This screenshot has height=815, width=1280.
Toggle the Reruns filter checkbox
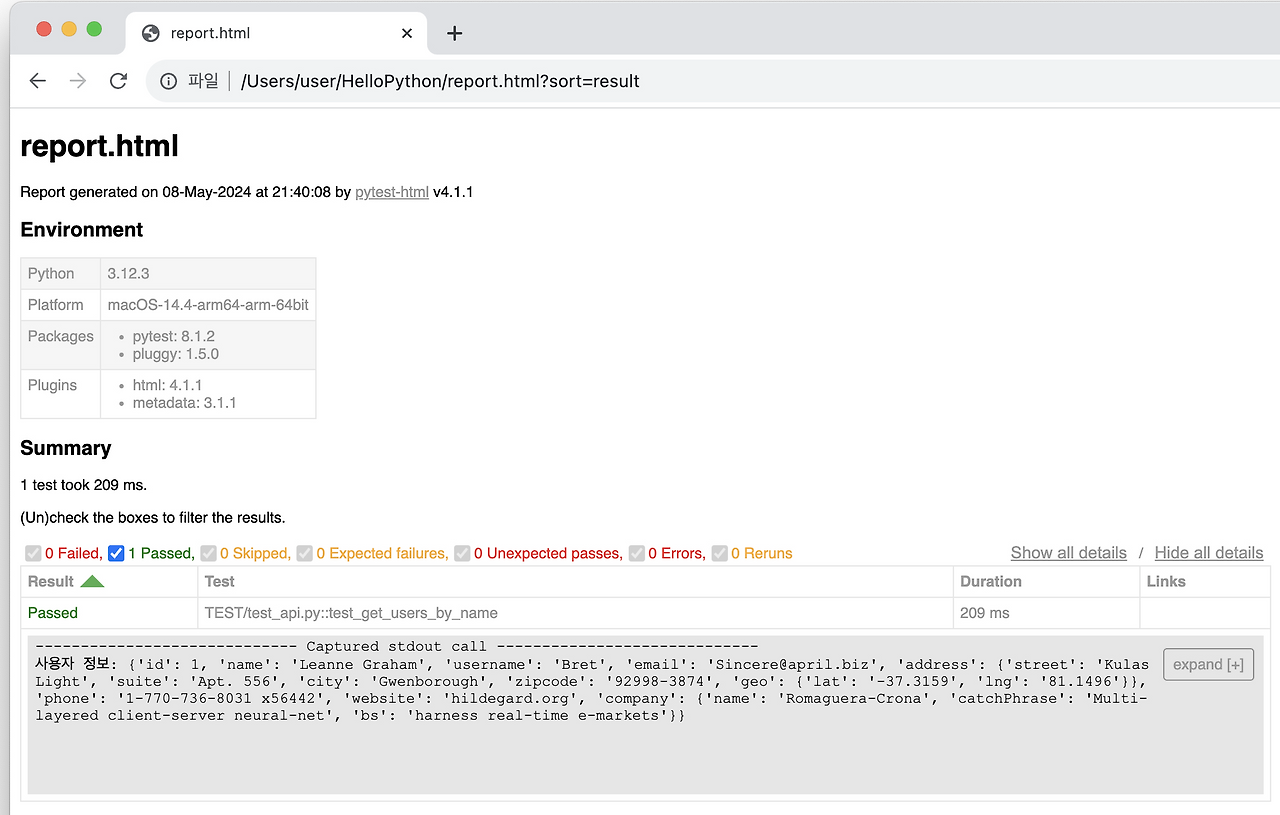coord(719,553)
